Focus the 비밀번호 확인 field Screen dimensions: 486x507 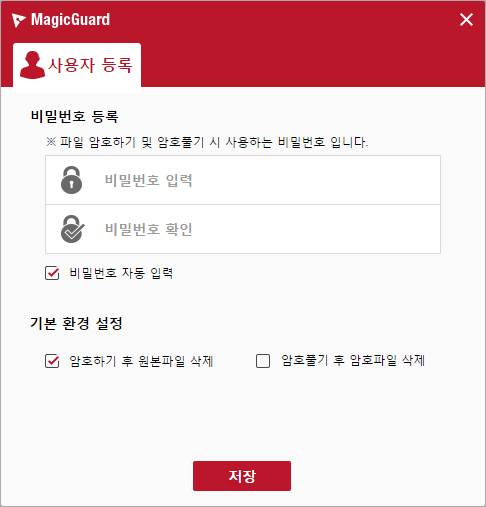(243, 229)
